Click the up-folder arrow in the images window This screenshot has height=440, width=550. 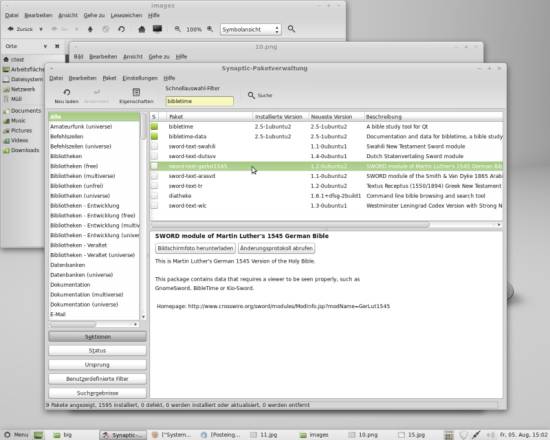(x=90, y=29)
